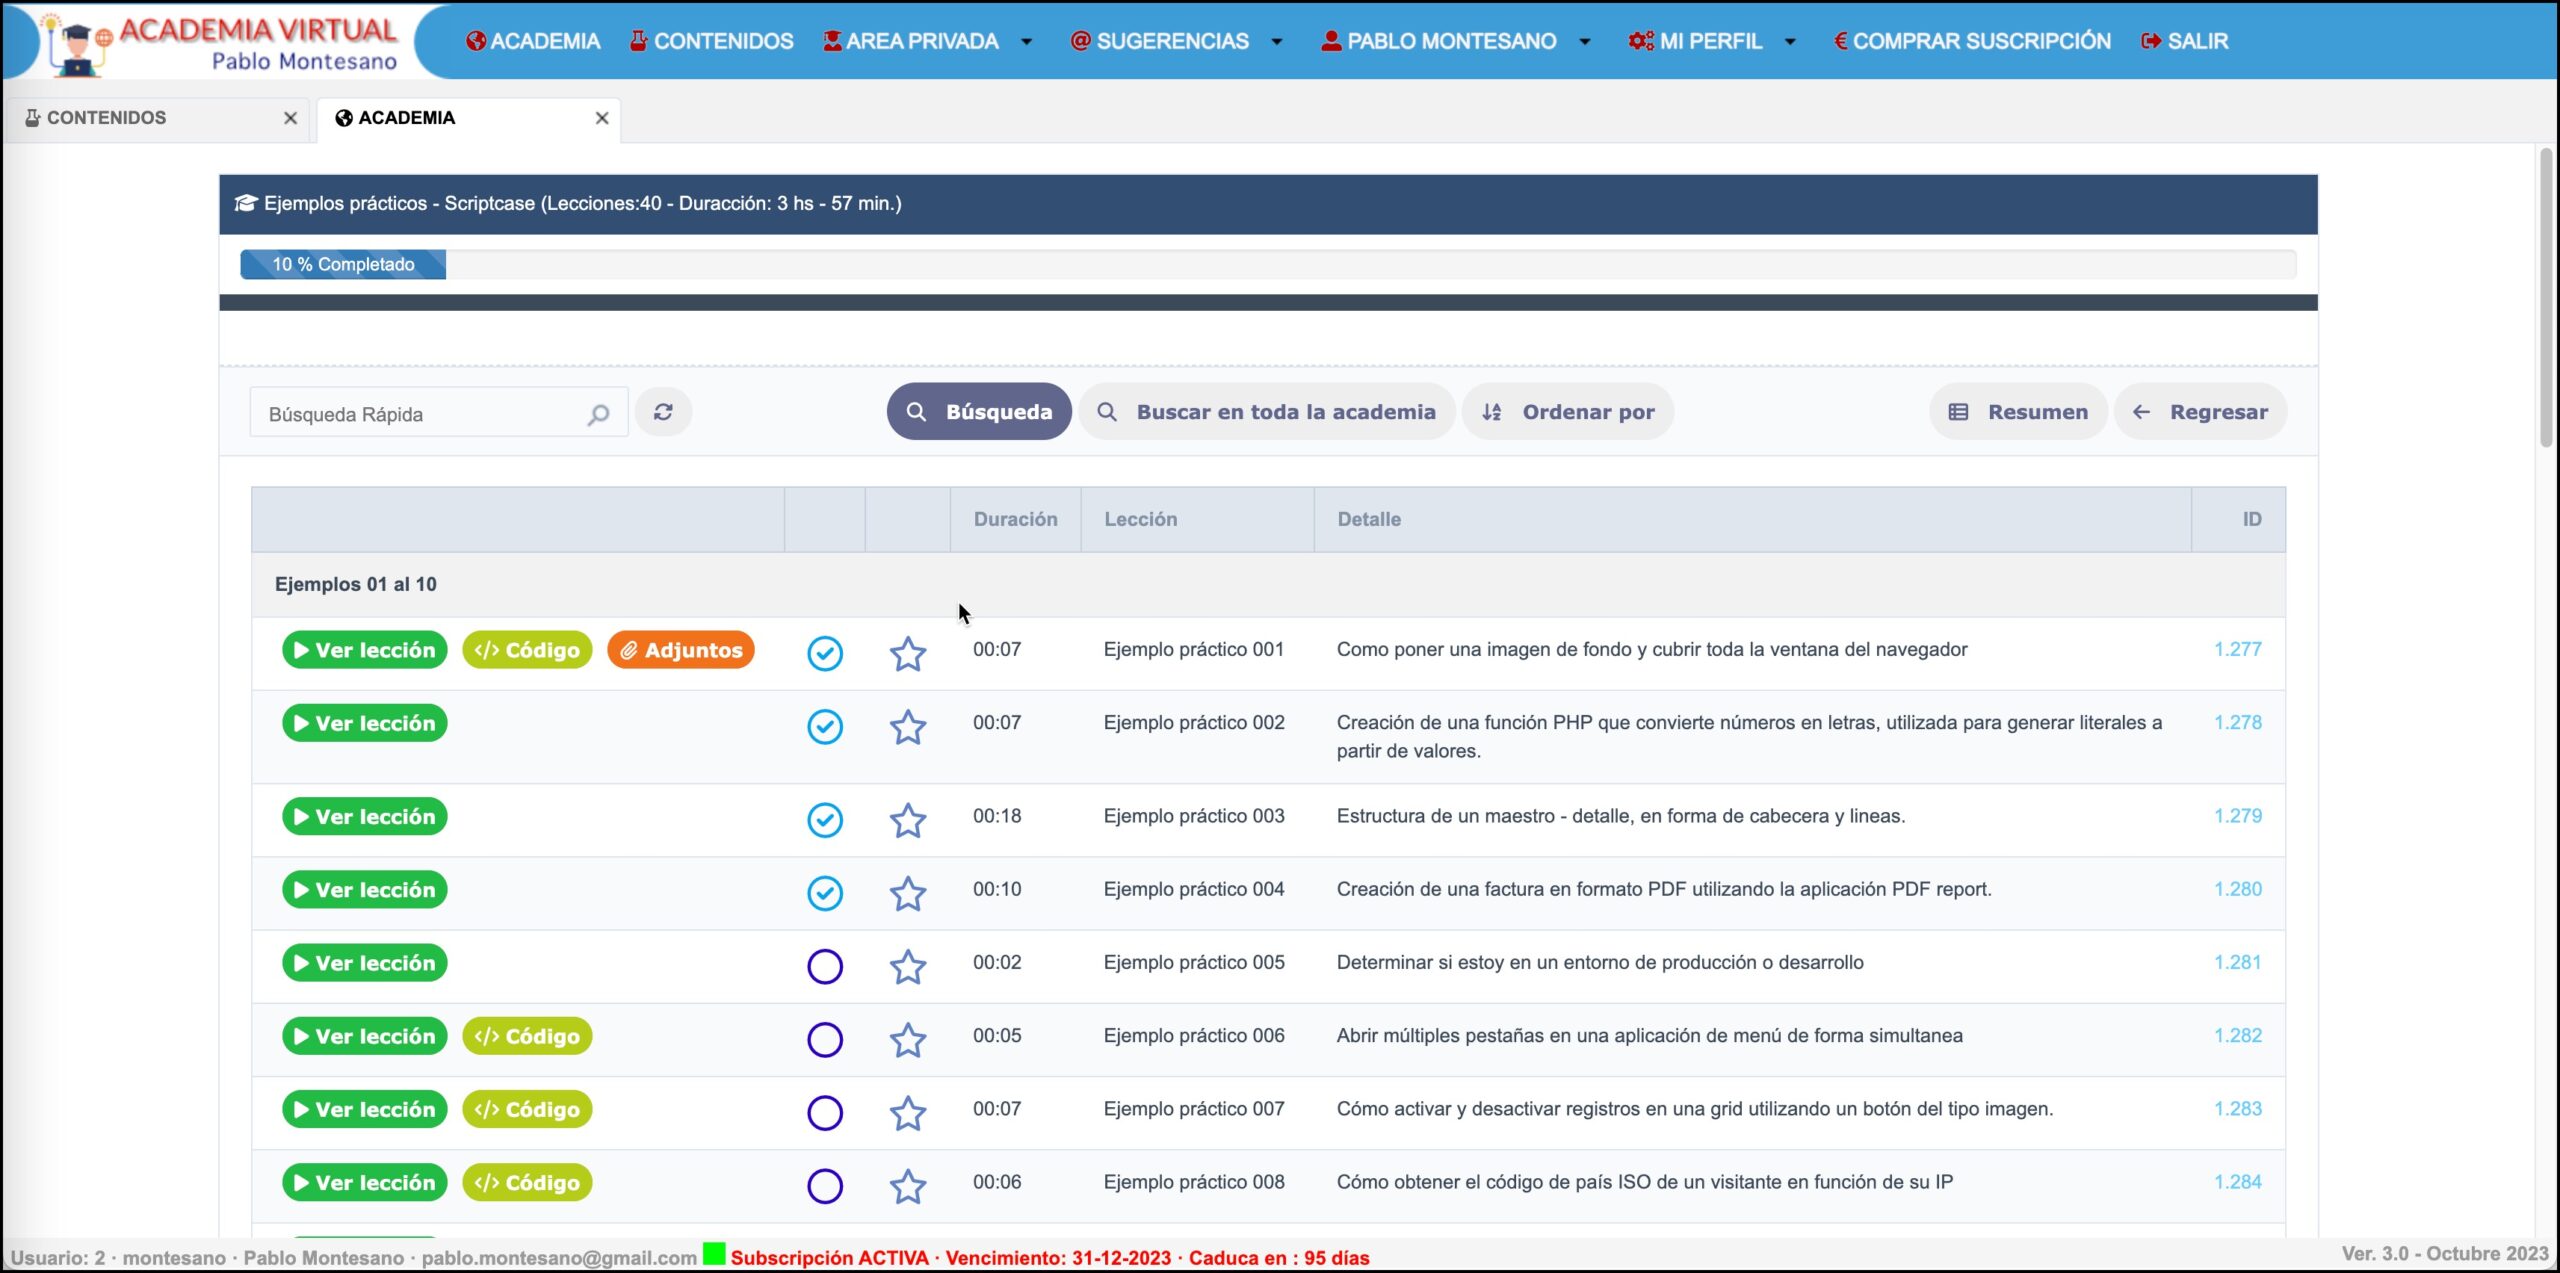Screen dimensions: 2560x1273
Task: Click Buscar en toda la academia
Action: (x=1266, y=412)
